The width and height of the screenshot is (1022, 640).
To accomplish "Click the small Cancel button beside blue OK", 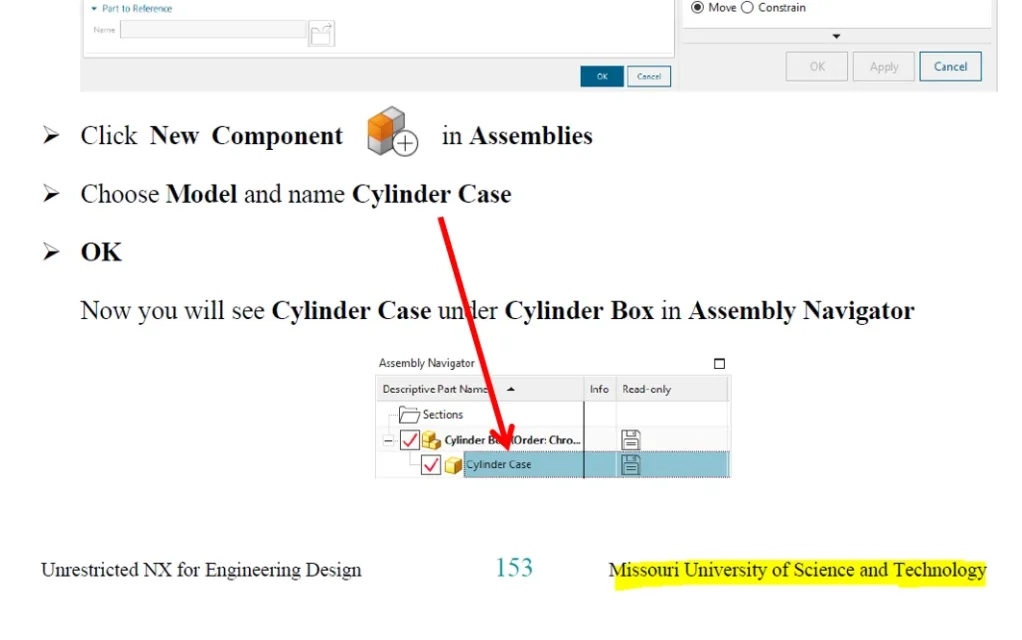I will (x=649, y=76).
